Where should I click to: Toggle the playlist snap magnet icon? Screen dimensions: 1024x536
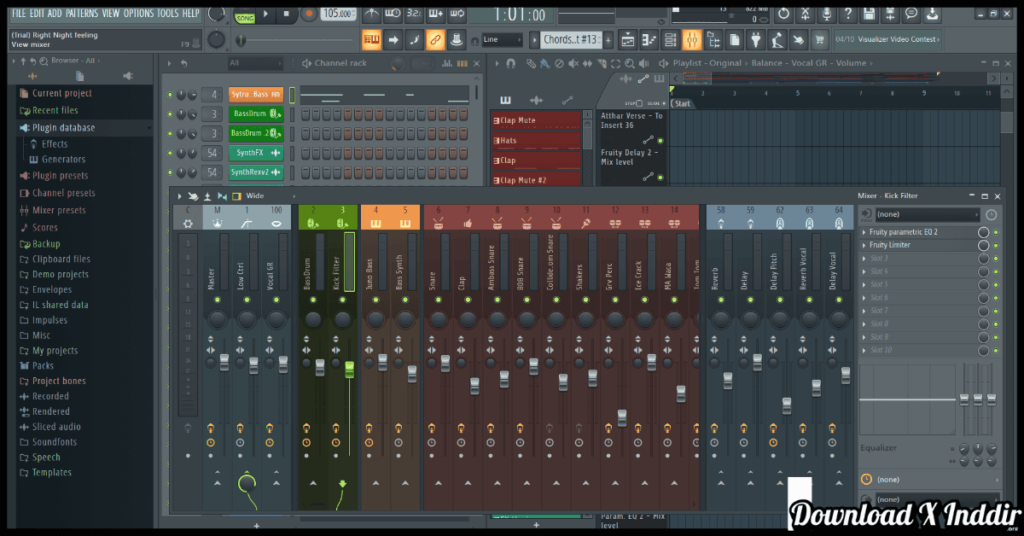(x=511, y=63)
